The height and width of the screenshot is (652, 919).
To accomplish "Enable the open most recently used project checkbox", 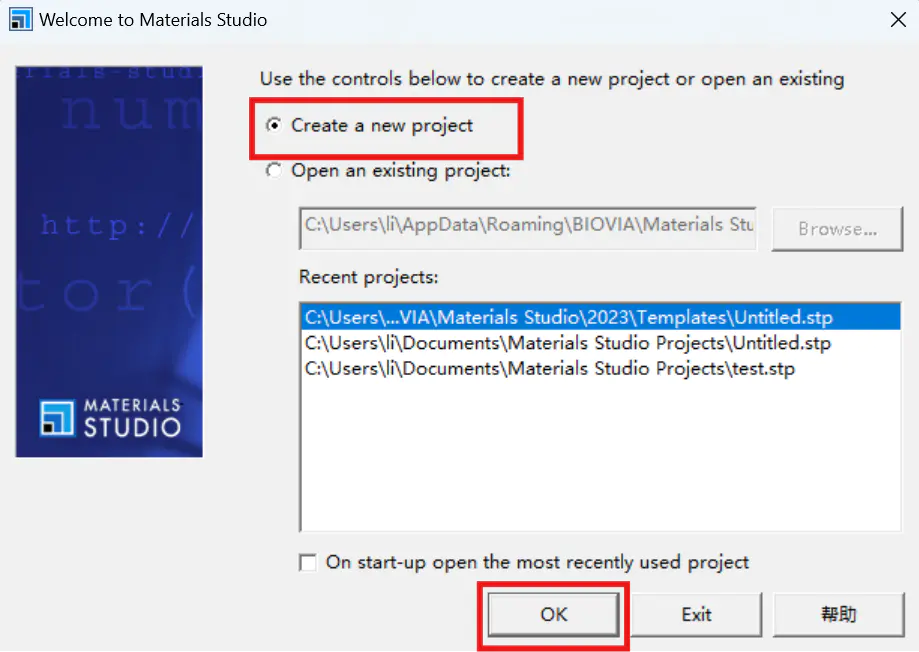I will tap(308, 563).
